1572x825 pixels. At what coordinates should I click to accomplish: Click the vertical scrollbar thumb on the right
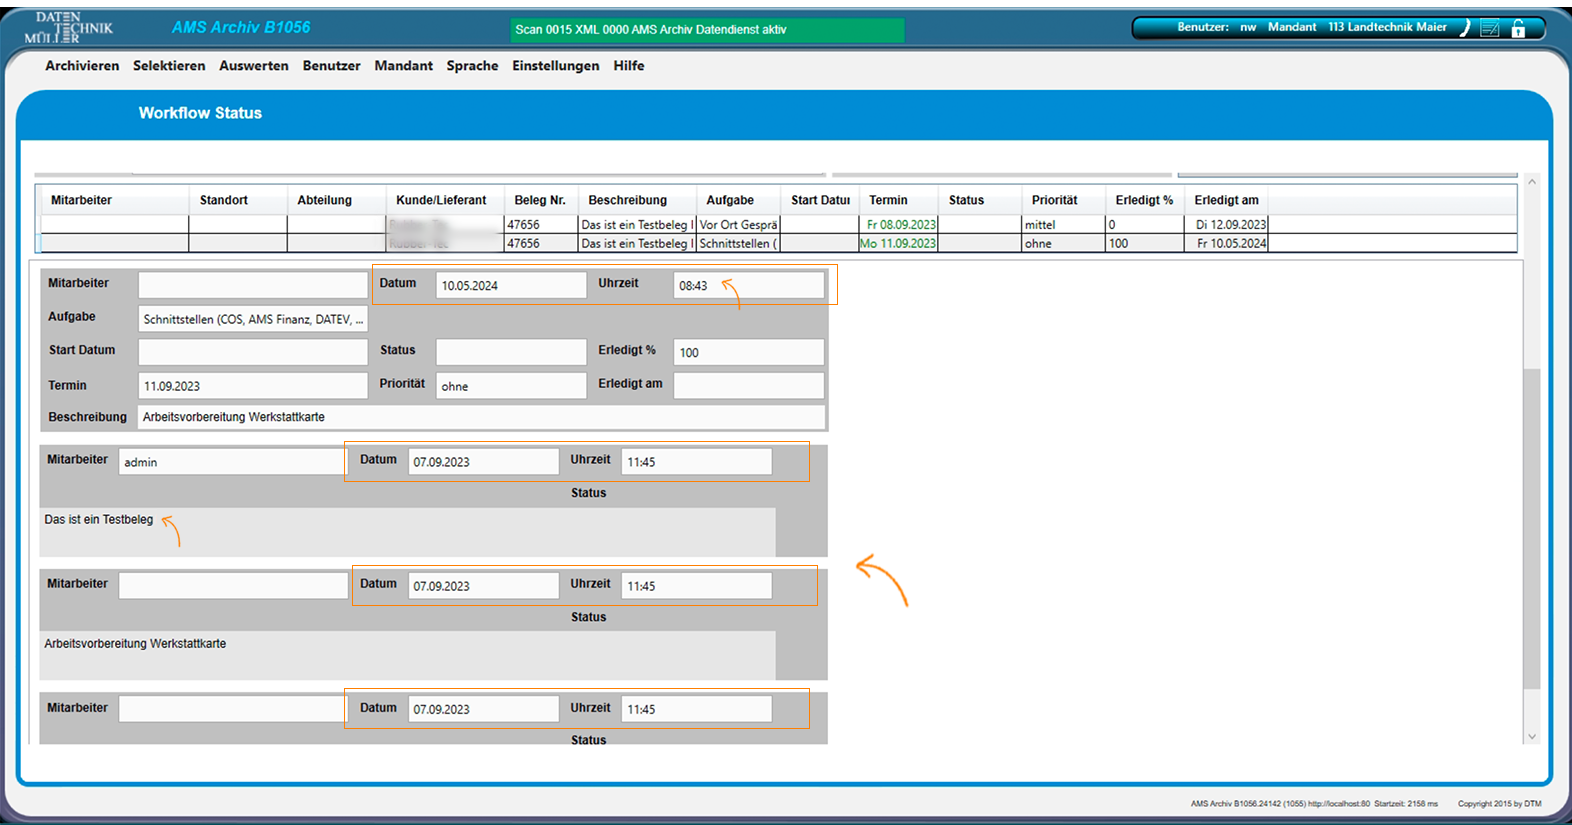click(1531, 528)
